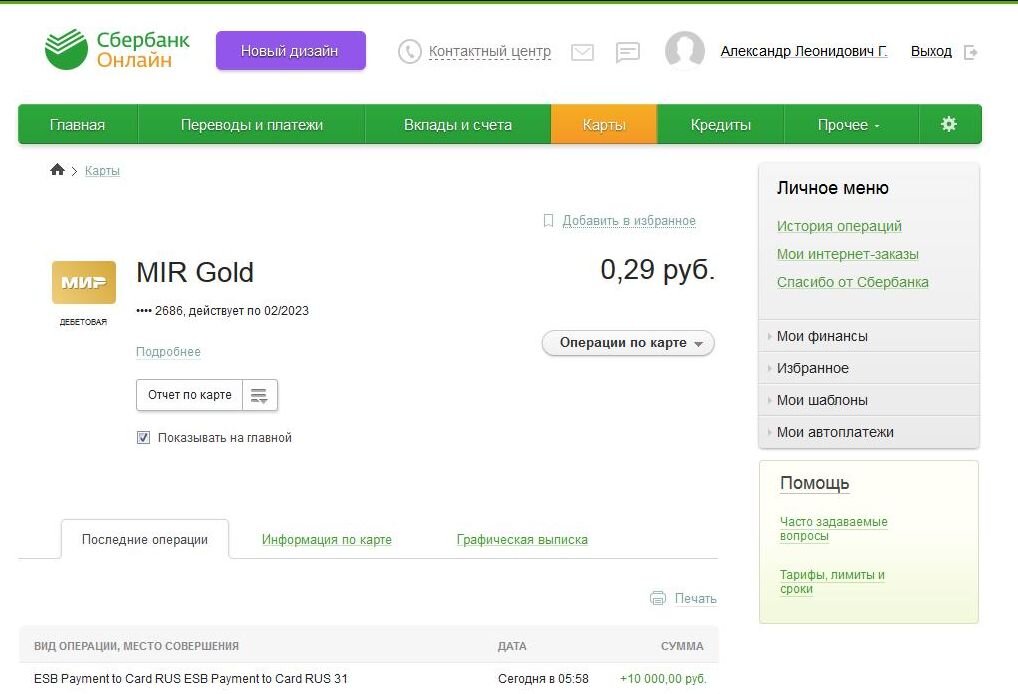Switch to Графическая выписка tab
Image resolution: width=1018 pixels, height=694 pixels.
522,539
